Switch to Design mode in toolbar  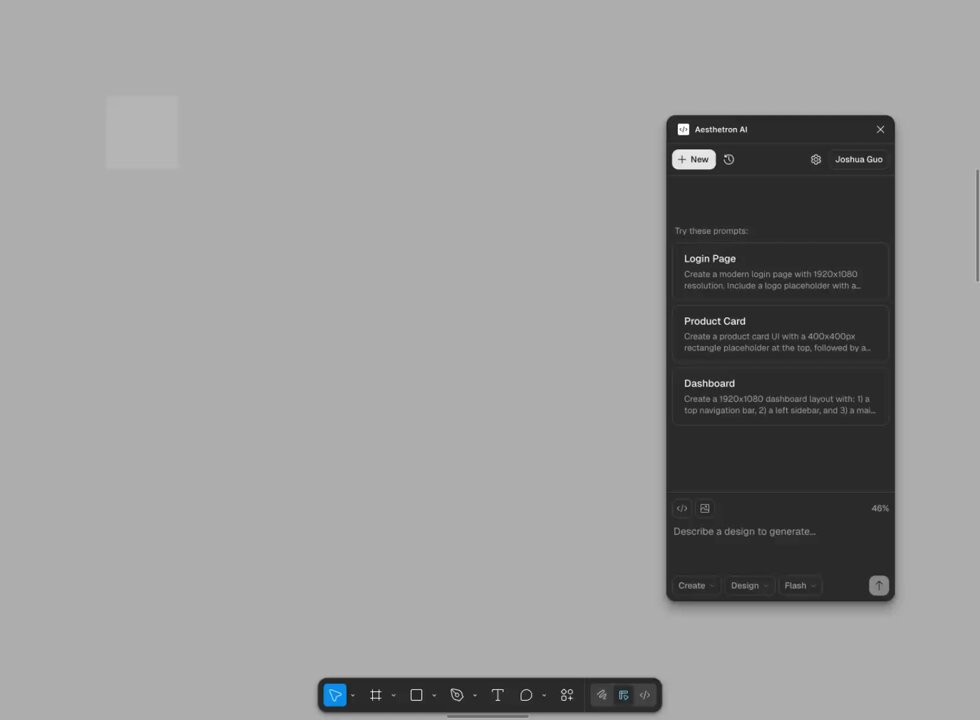point(623,695)
